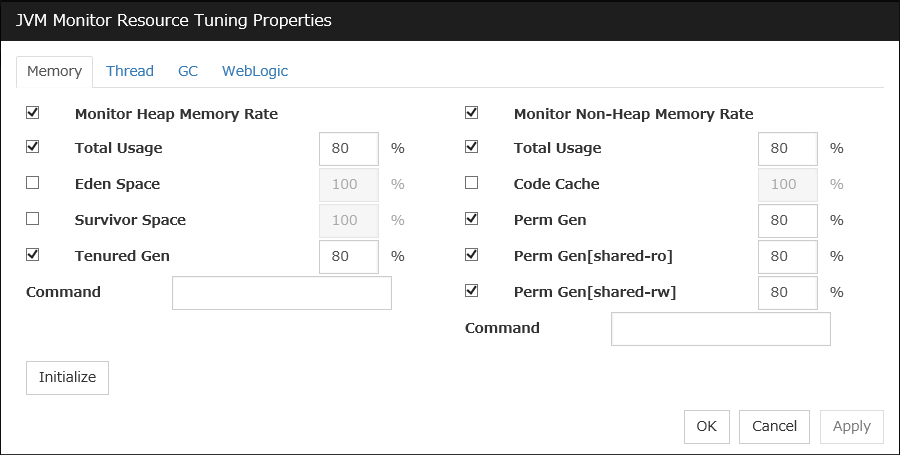Check the Code Cache checkbox

(472, 183)
